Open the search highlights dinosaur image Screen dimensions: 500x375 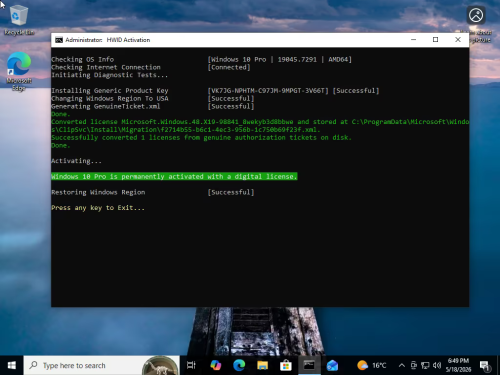click(x=160, y=366)
